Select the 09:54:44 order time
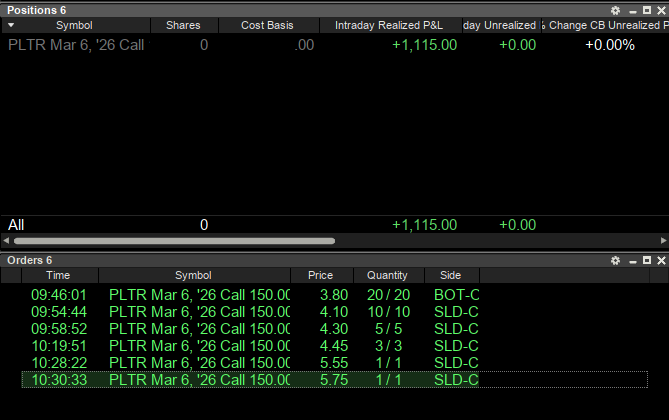Viewport: 669px width, 420px height. tap(59, 312)
